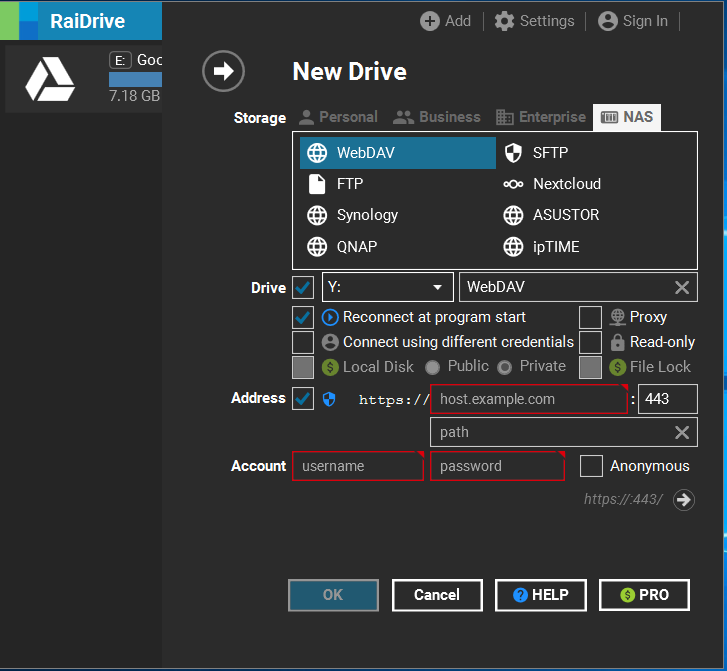Image resolution: width=727 pixels, height=671 pixels.
Task: Click the host.example.com address field
Action: 529,399
